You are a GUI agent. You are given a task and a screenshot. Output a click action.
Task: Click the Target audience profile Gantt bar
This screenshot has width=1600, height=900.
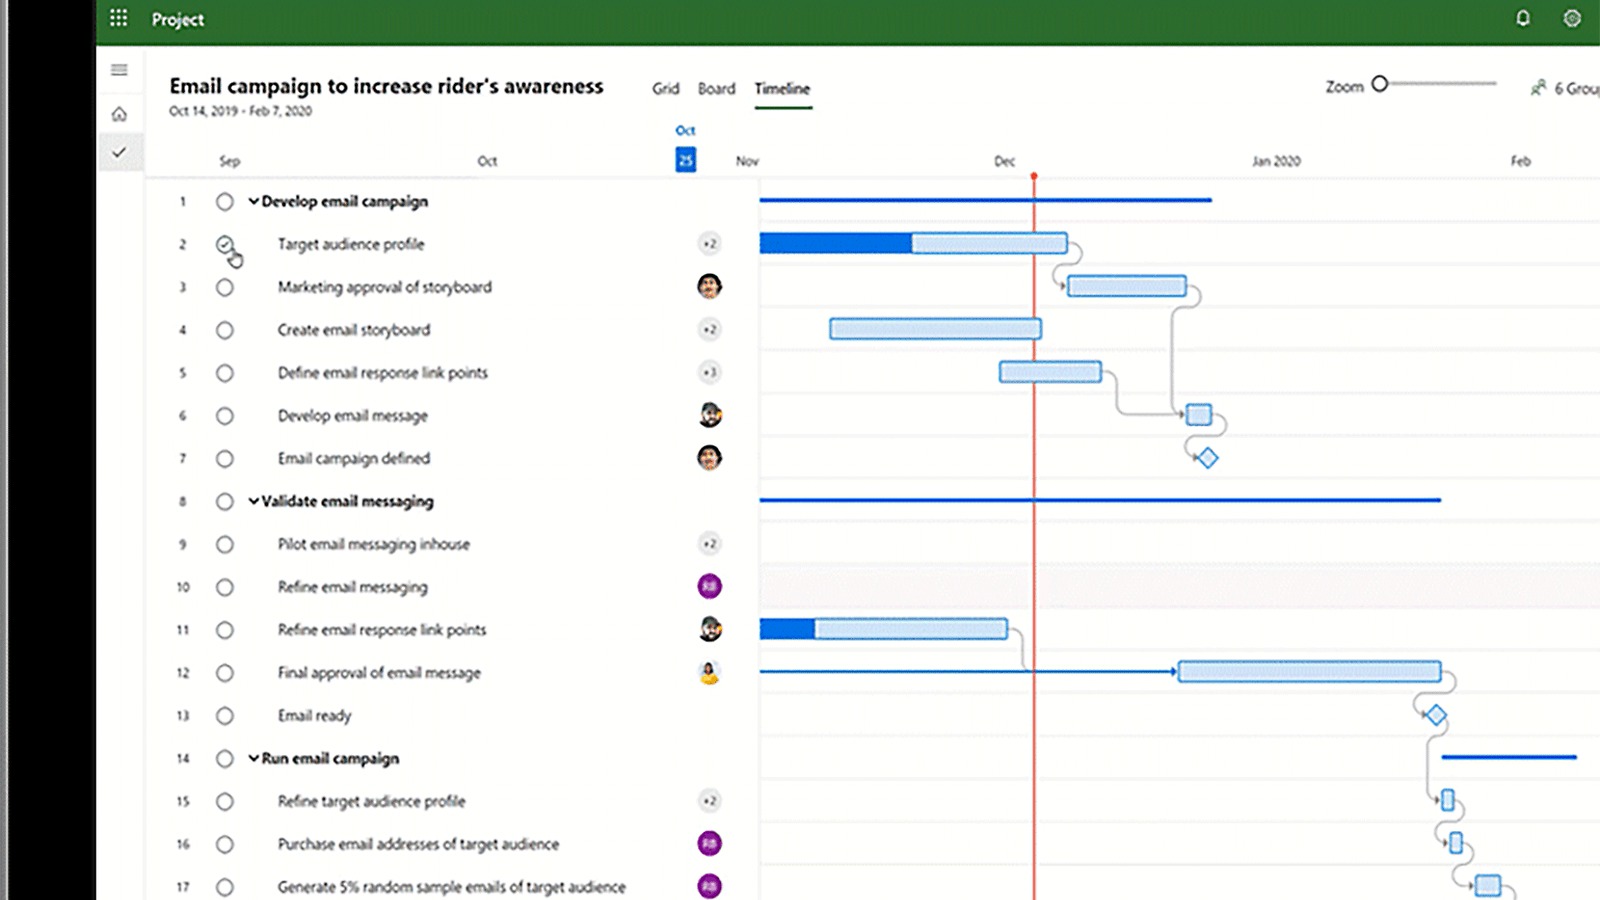(x=913, y=243)
